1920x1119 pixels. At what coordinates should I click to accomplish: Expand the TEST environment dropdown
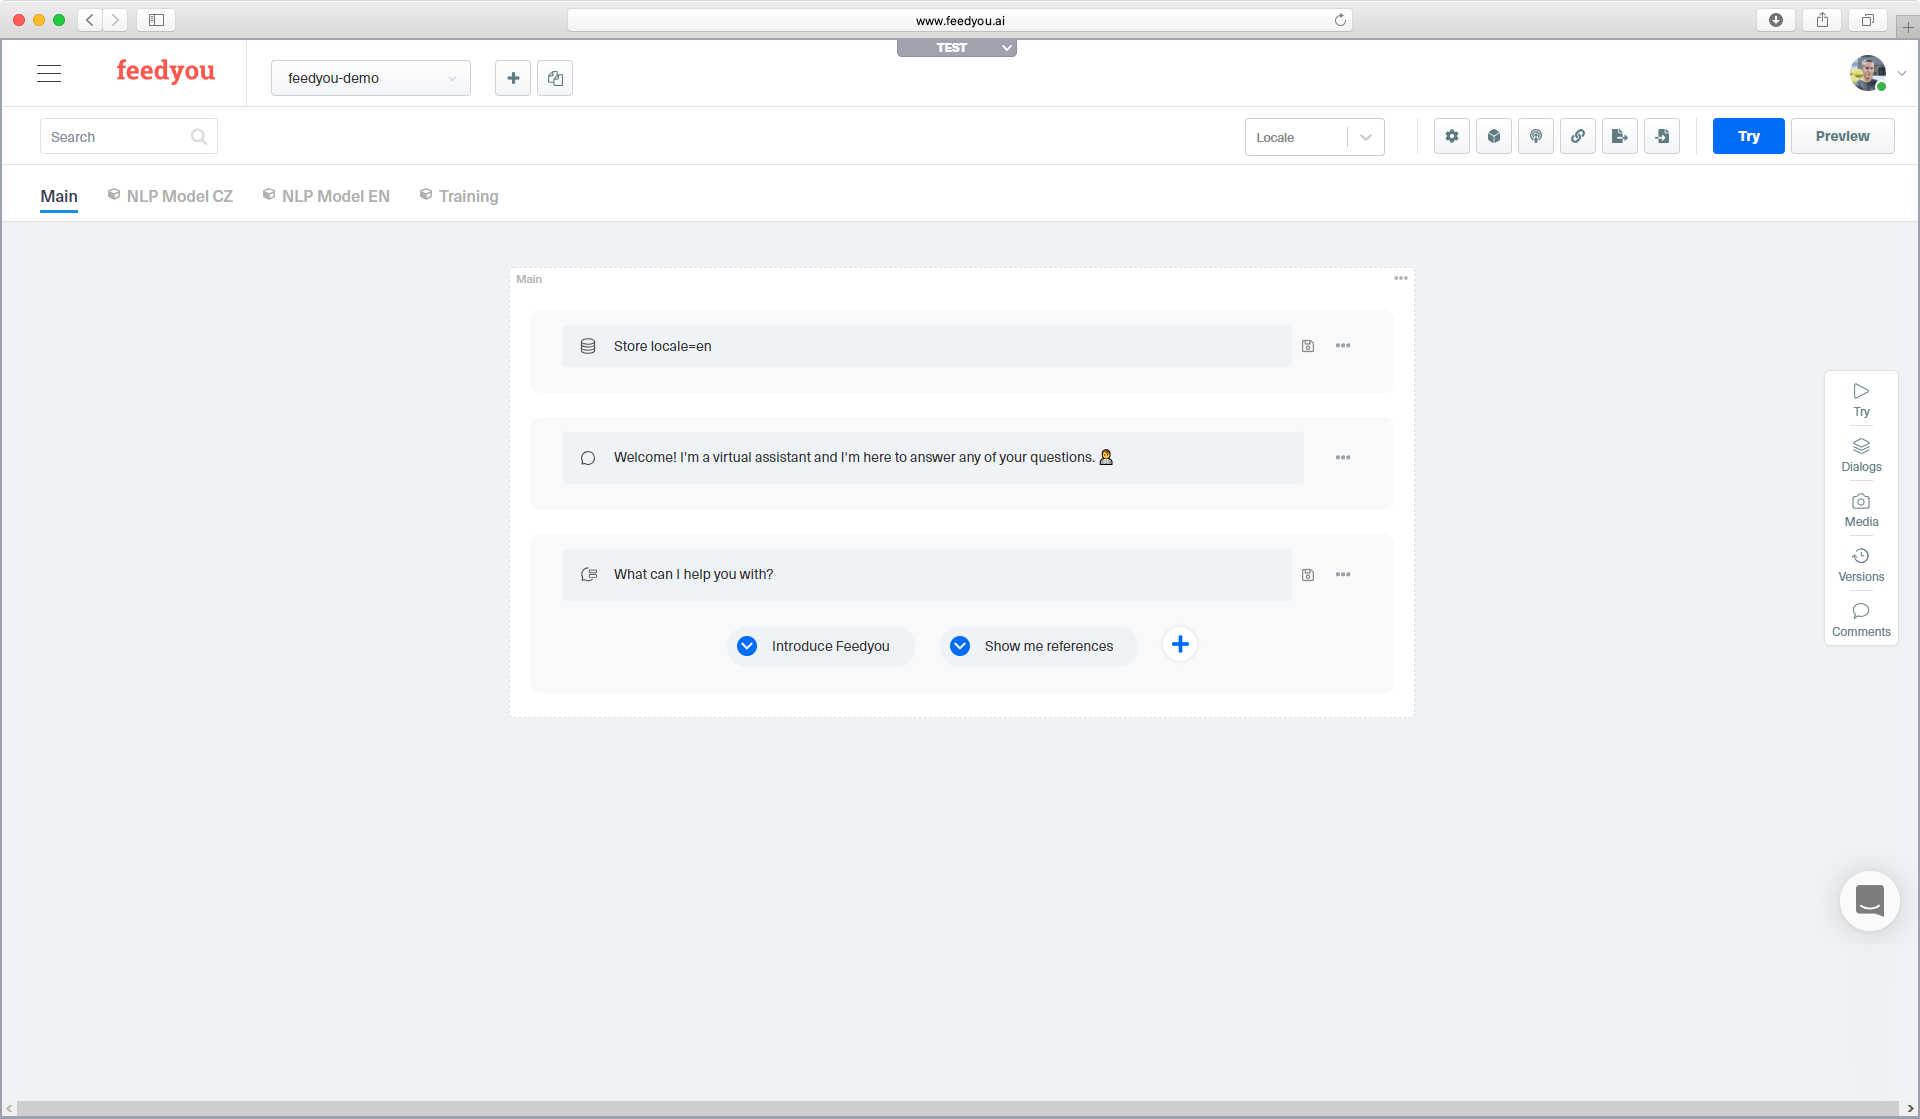[x=1006, y=47]
